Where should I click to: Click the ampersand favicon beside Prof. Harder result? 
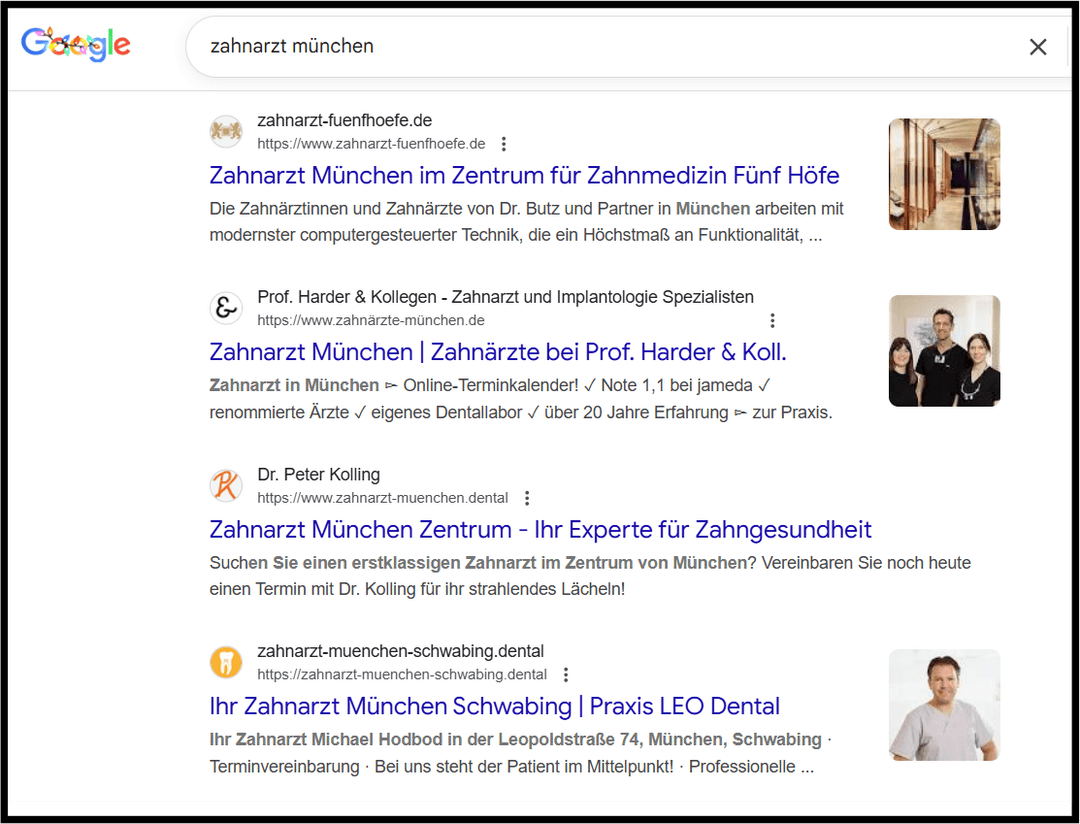[x=226, y=308]
